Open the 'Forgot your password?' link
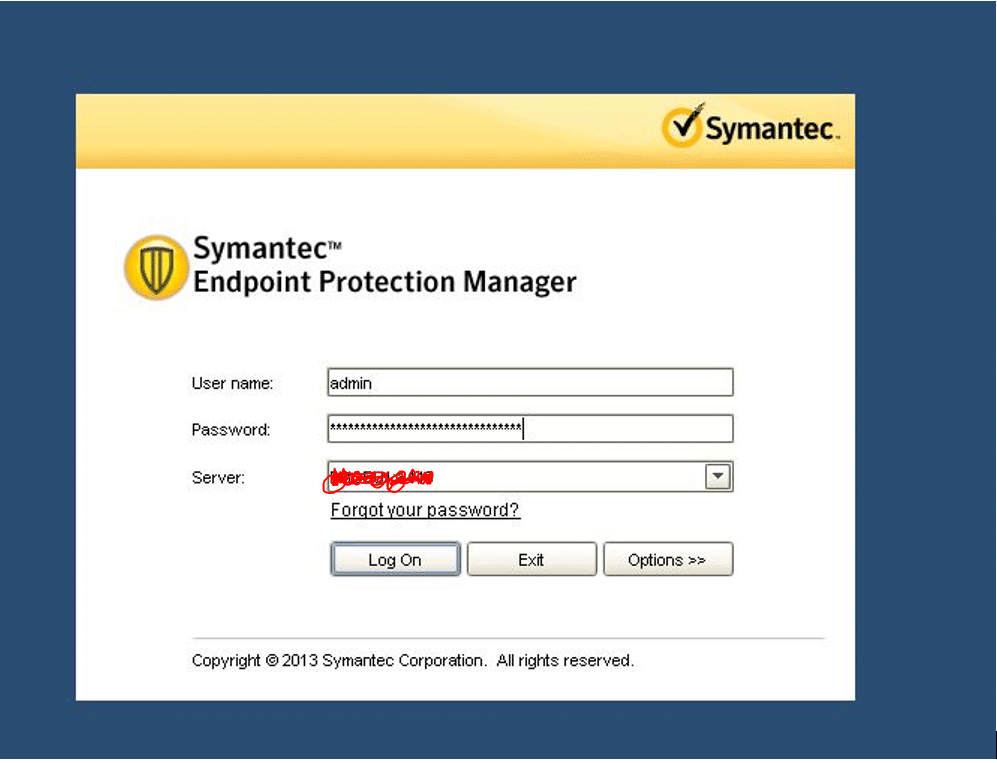Image resolution: width=997 pixels, height=763 pixels. 425,510
